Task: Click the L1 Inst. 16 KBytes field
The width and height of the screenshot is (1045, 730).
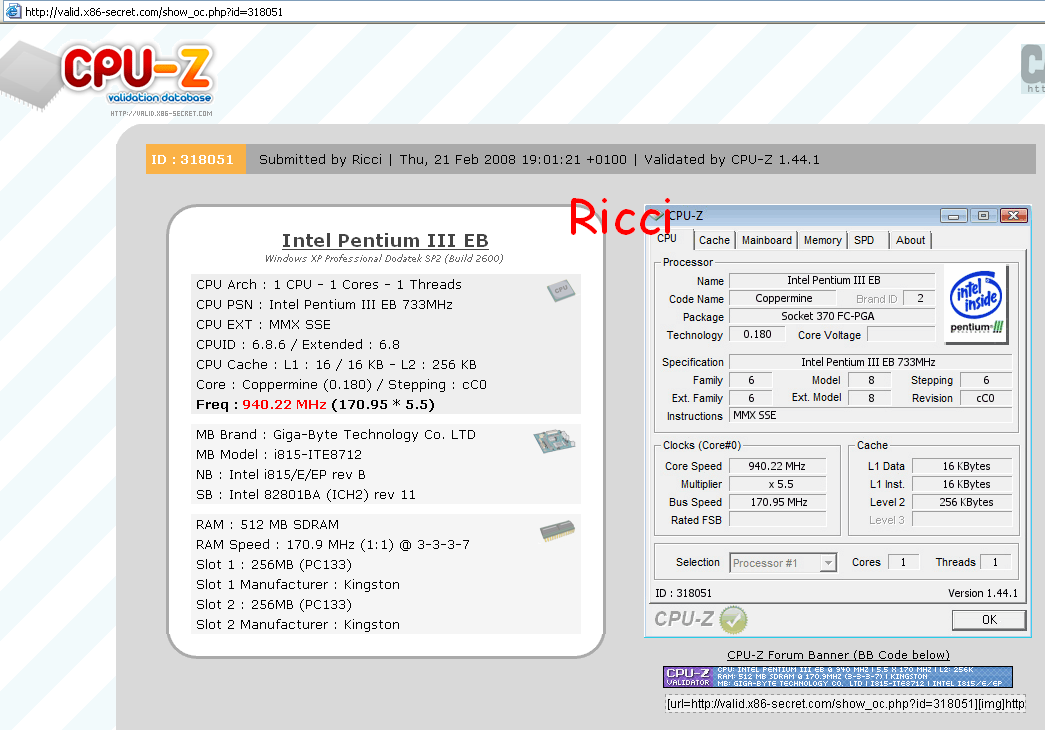Action: pos(962,484)
